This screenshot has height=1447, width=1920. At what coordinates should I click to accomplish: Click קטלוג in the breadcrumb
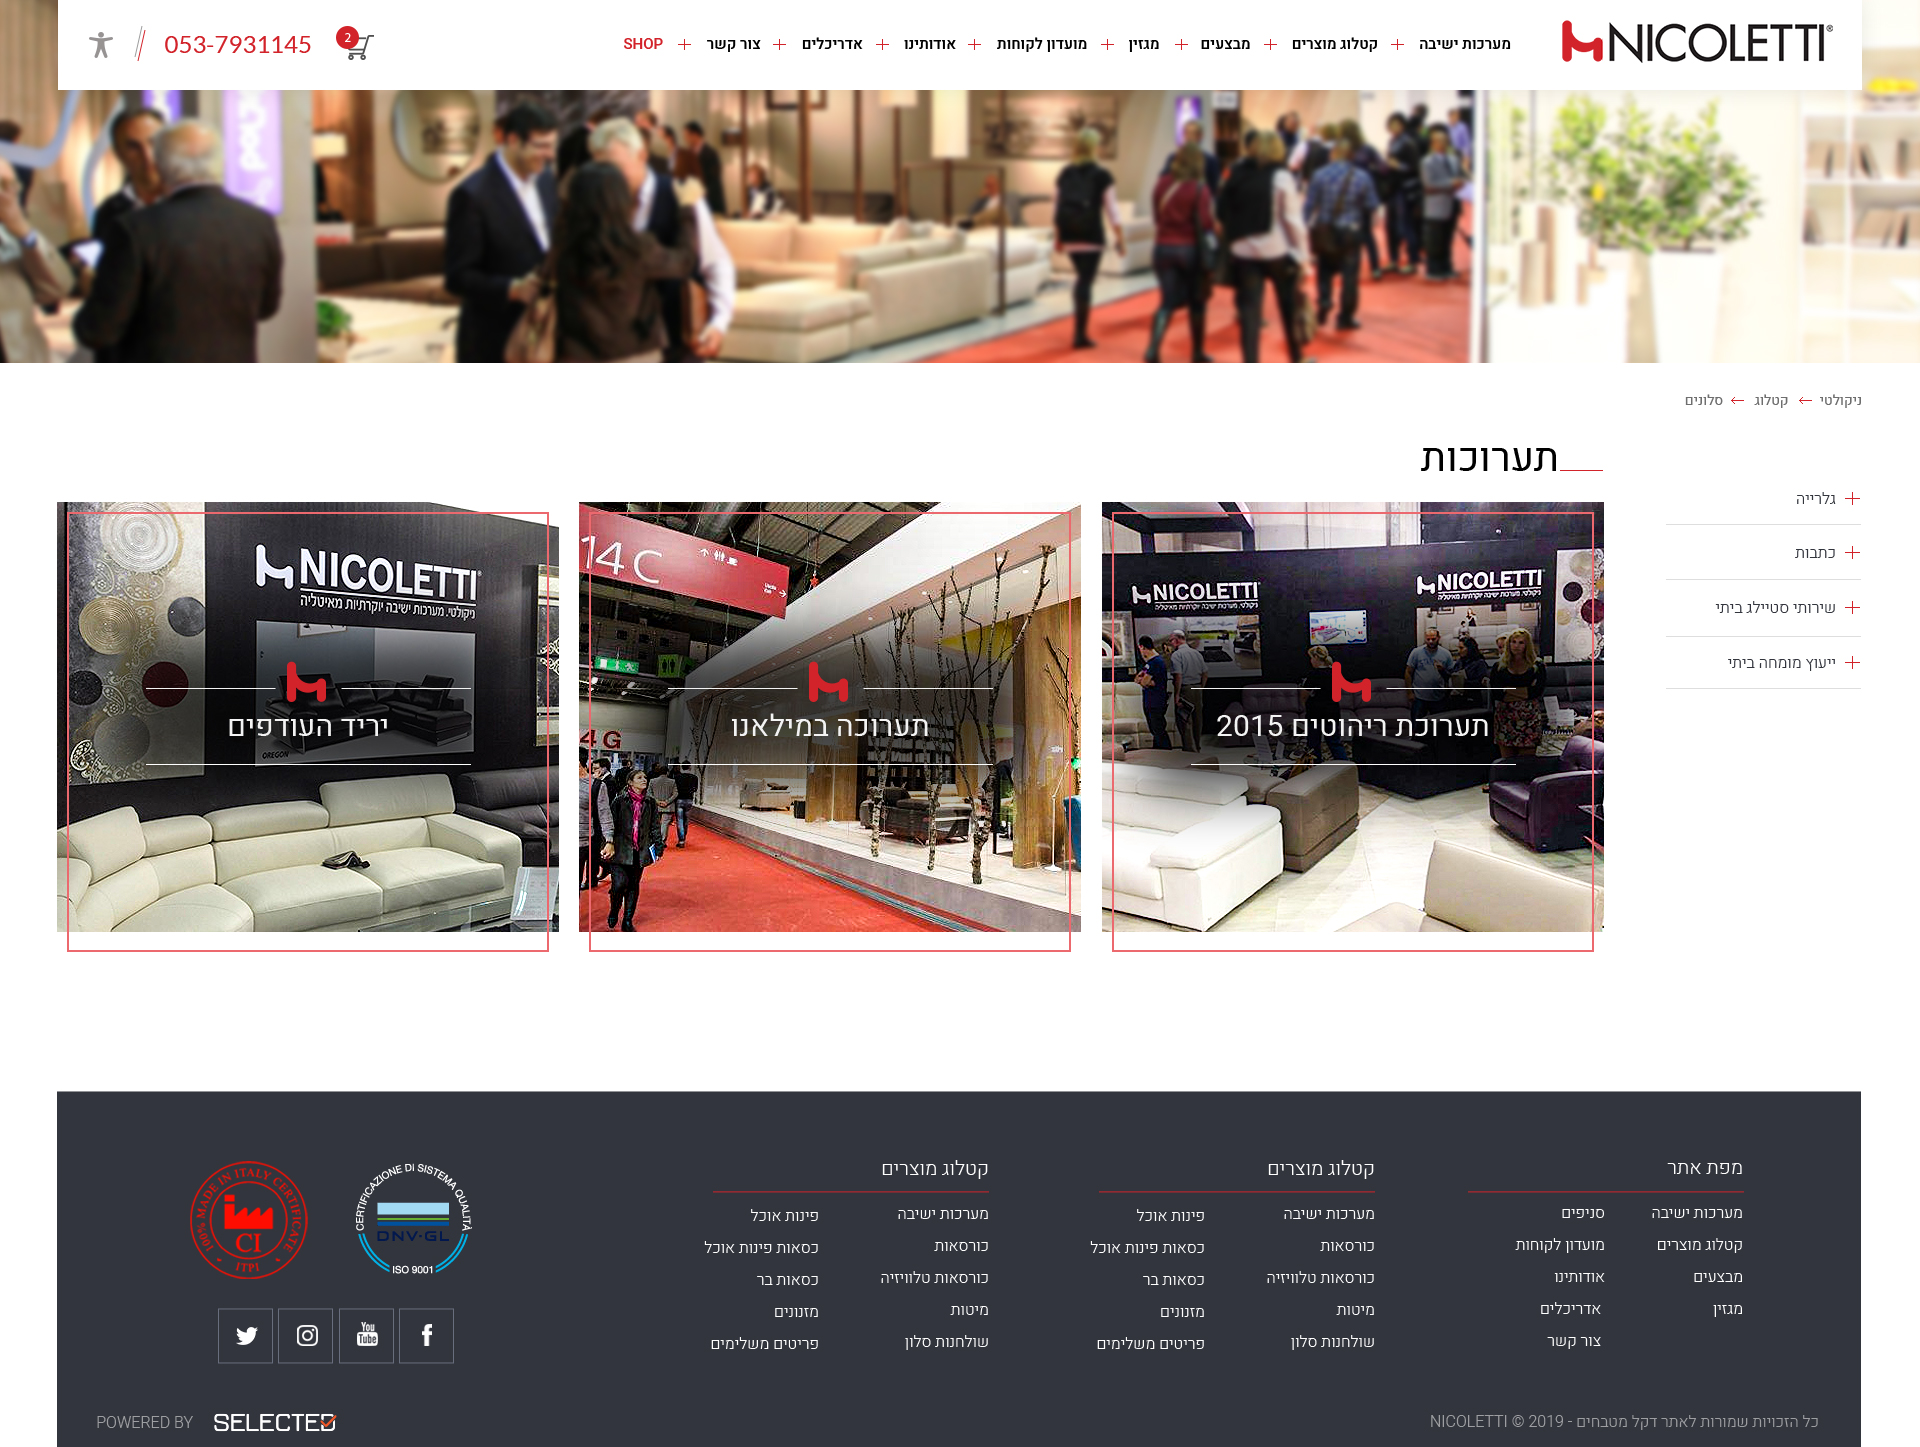1770,401
